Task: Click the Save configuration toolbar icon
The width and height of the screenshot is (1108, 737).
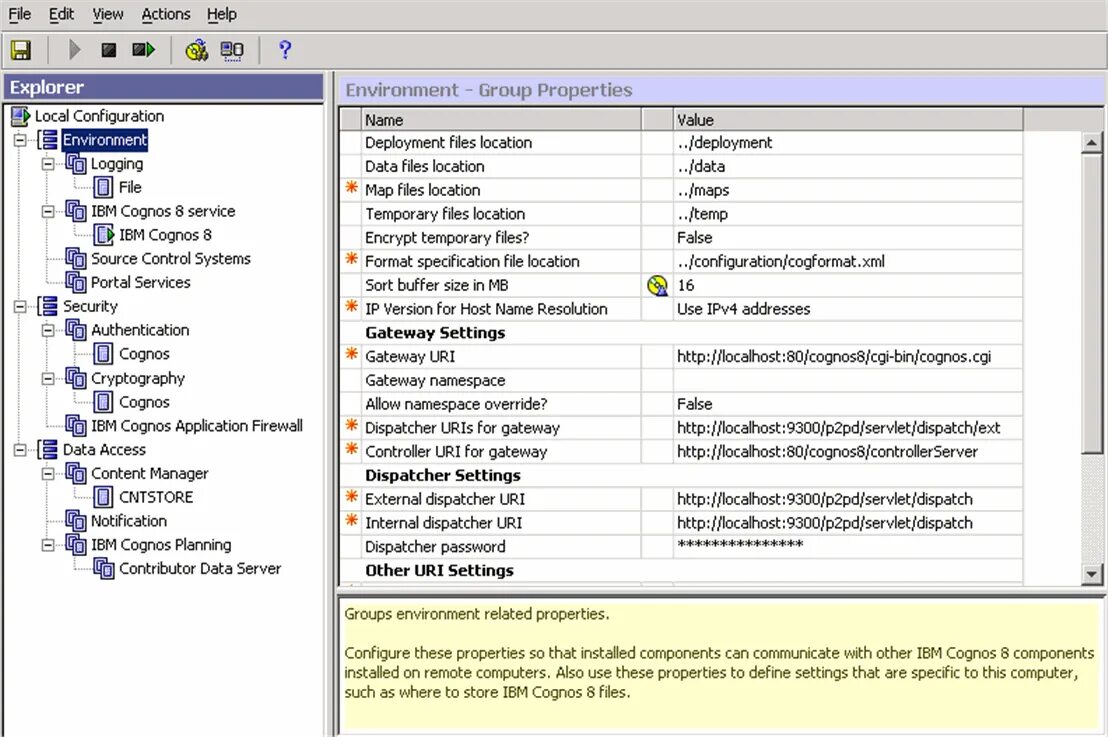Action: [20, 50]
